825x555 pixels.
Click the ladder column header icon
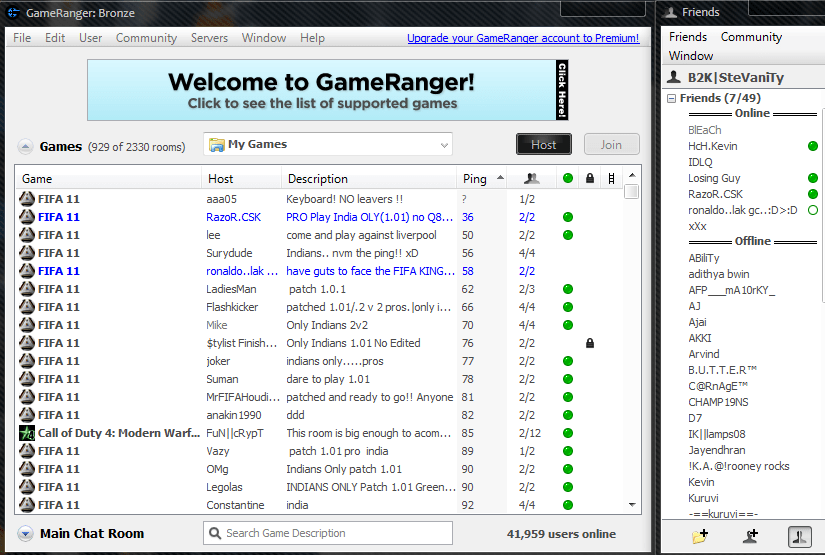611,179
